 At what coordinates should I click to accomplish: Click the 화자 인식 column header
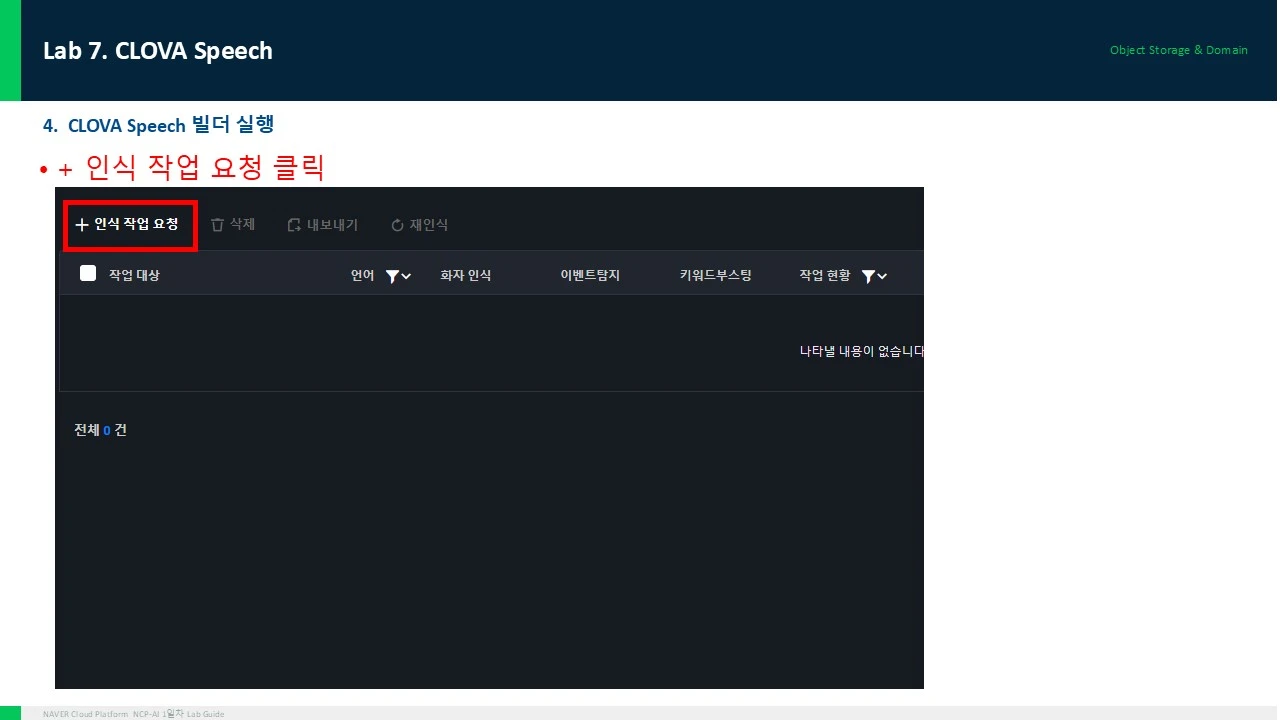tap(466, 275)
